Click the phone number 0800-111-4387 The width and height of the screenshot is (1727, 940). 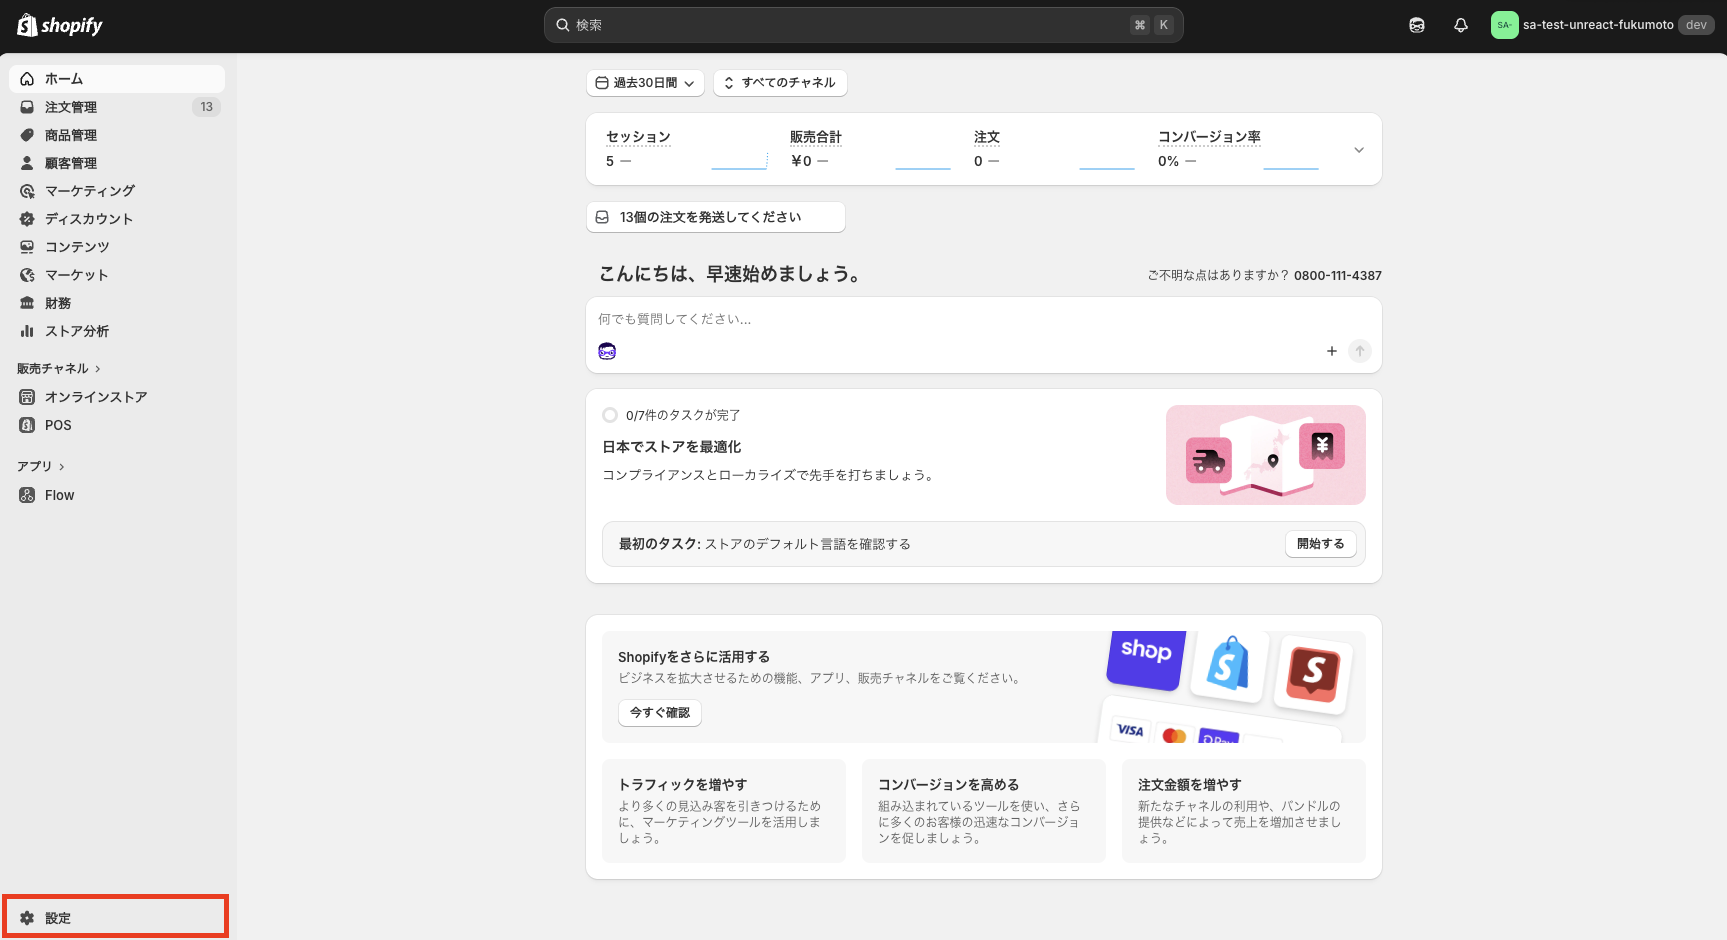coord(1338,275)
